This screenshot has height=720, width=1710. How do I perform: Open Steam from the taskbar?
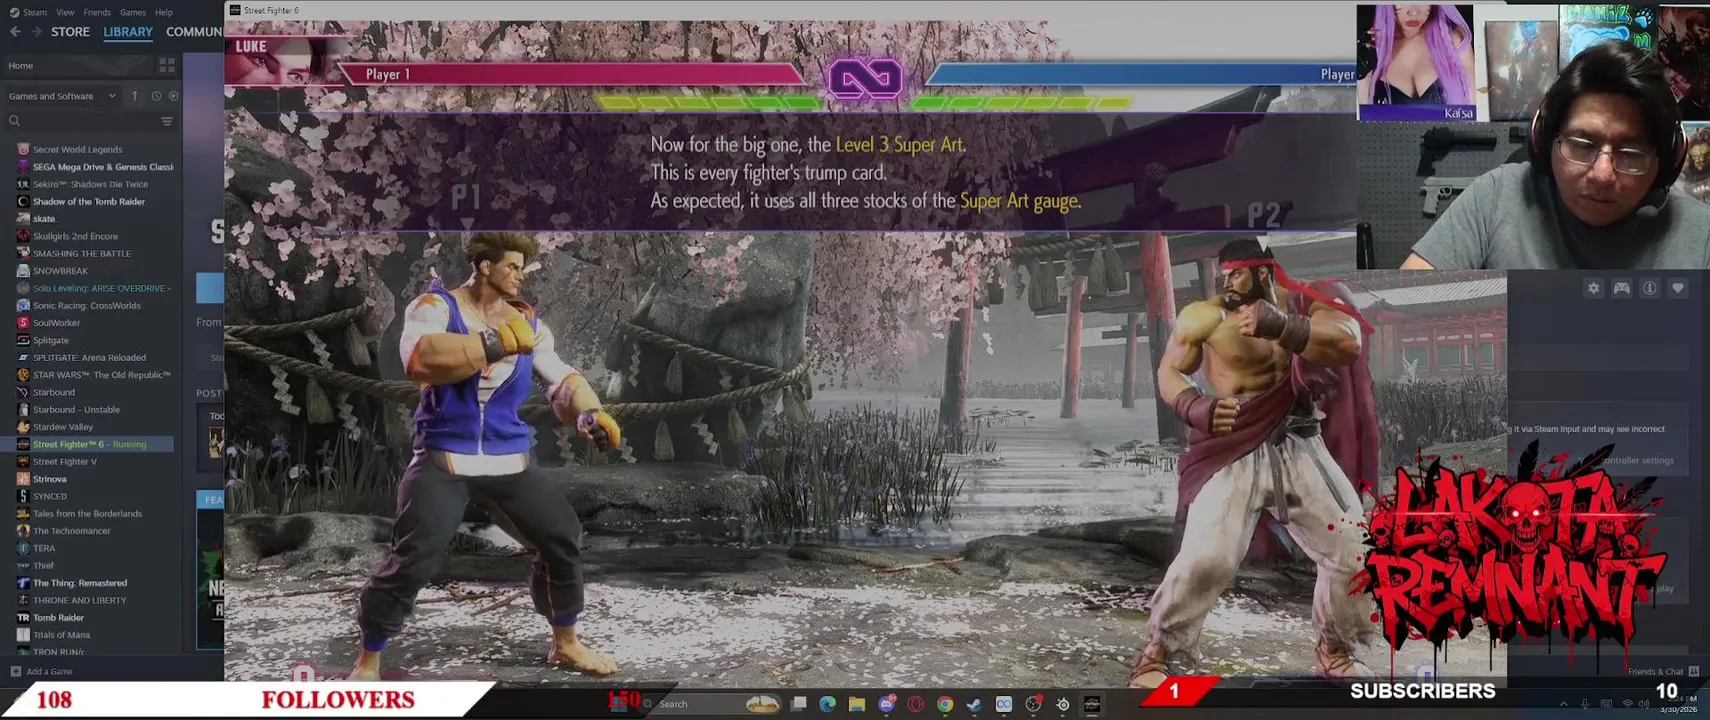(974, 704)
